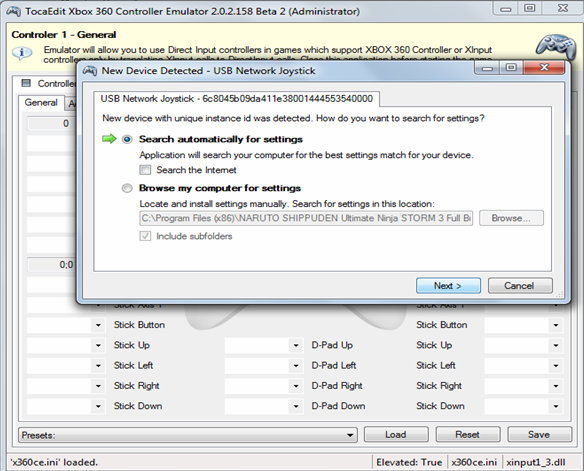Click the gamepad icon in dialog title bar
Screen dimensions: 584x471
pos(90,70)
